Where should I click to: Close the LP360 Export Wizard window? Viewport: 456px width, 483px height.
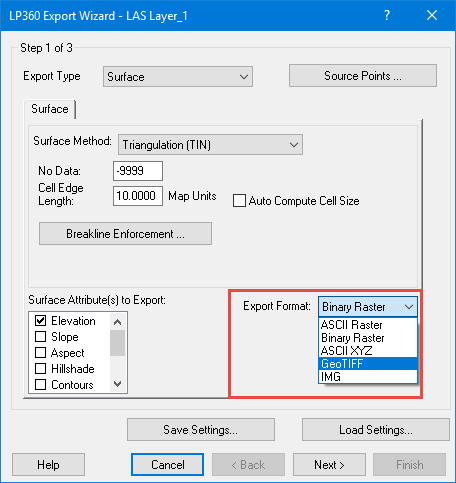432,15
